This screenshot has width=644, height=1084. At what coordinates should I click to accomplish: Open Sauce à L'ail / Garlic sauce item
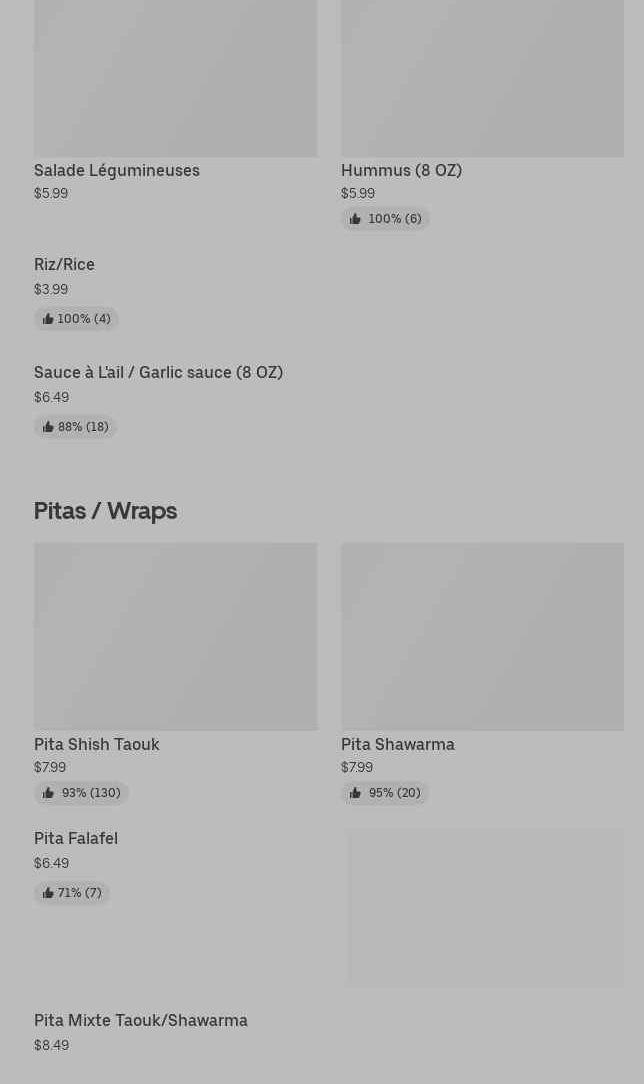(158, 372)
